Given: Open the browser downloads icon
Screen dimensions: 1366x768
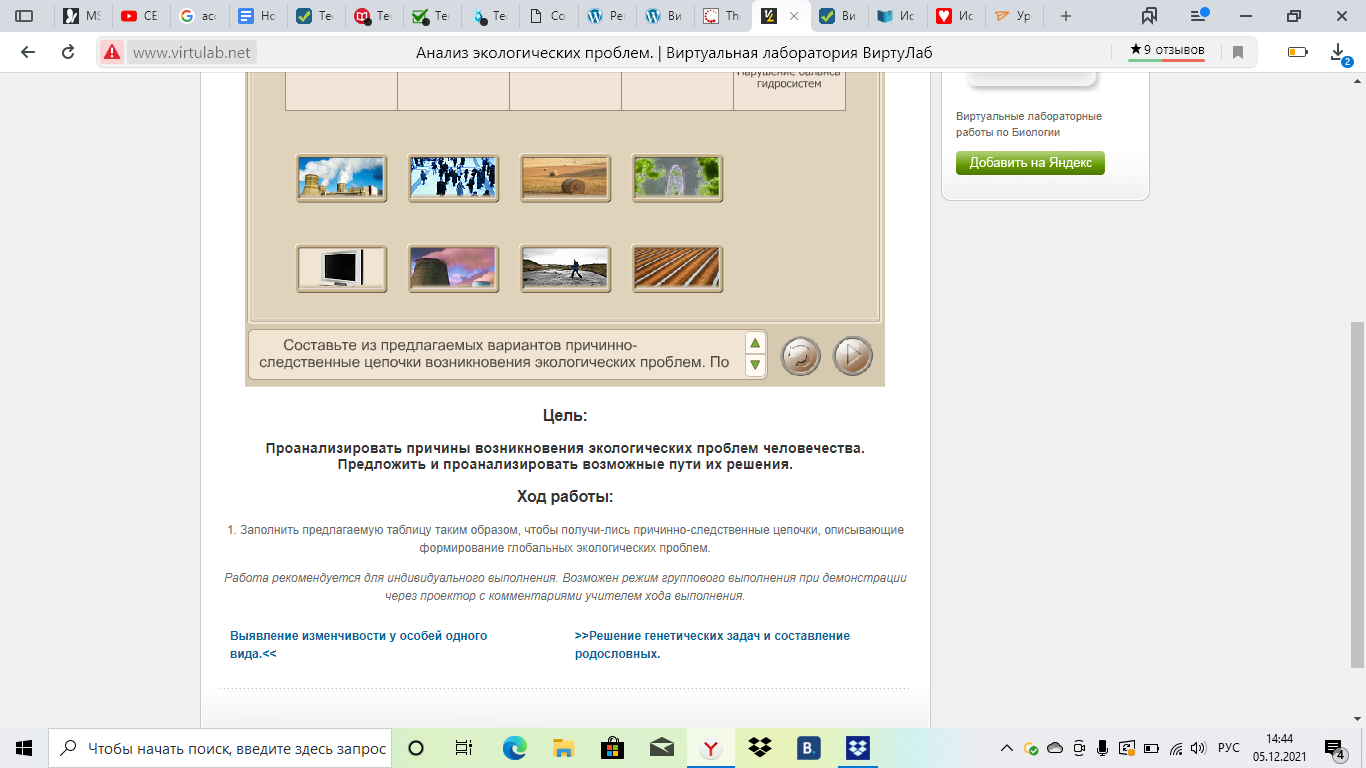Looking at the screenshot, I should pyautogui.click(x=1338, y=53).
